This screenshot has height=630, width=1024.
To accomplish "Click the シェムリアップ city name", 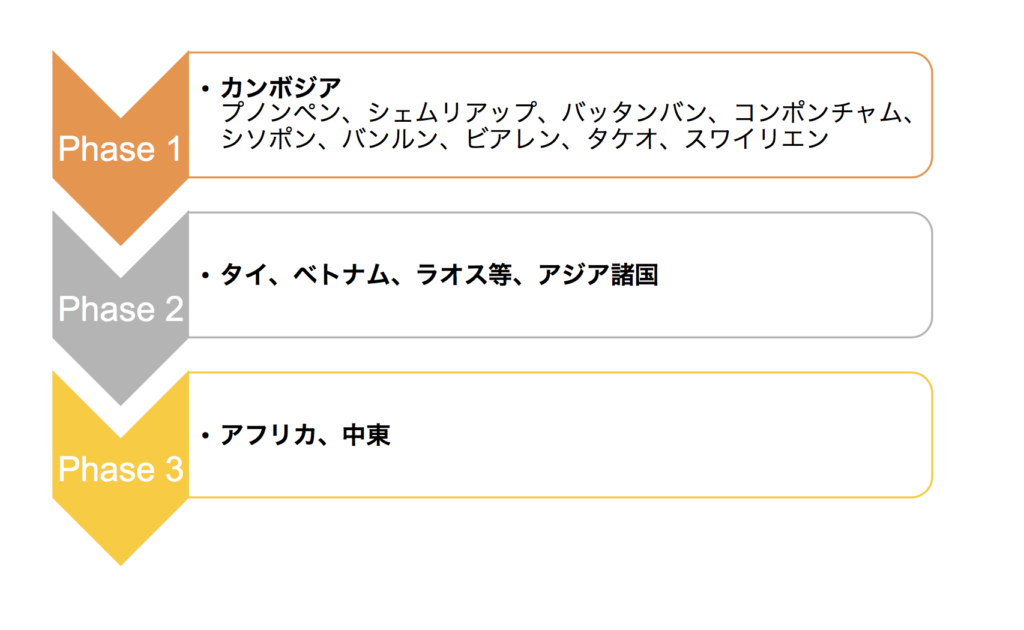I will pos(452,113).
